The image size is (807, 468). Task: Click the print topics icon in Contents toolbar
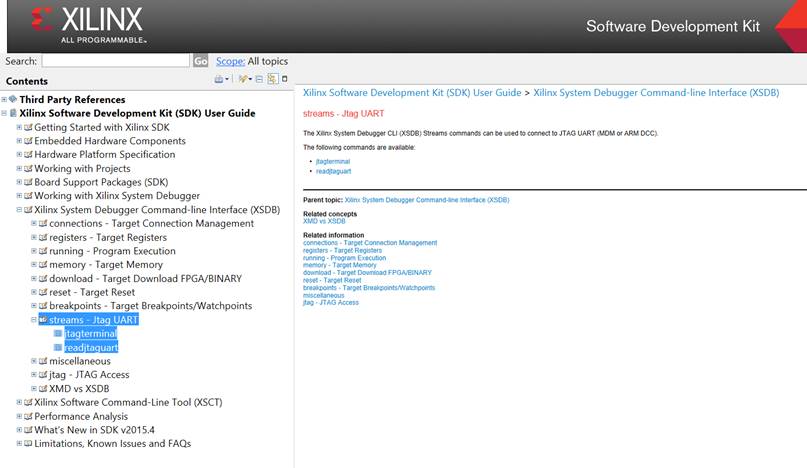[218, 79]
